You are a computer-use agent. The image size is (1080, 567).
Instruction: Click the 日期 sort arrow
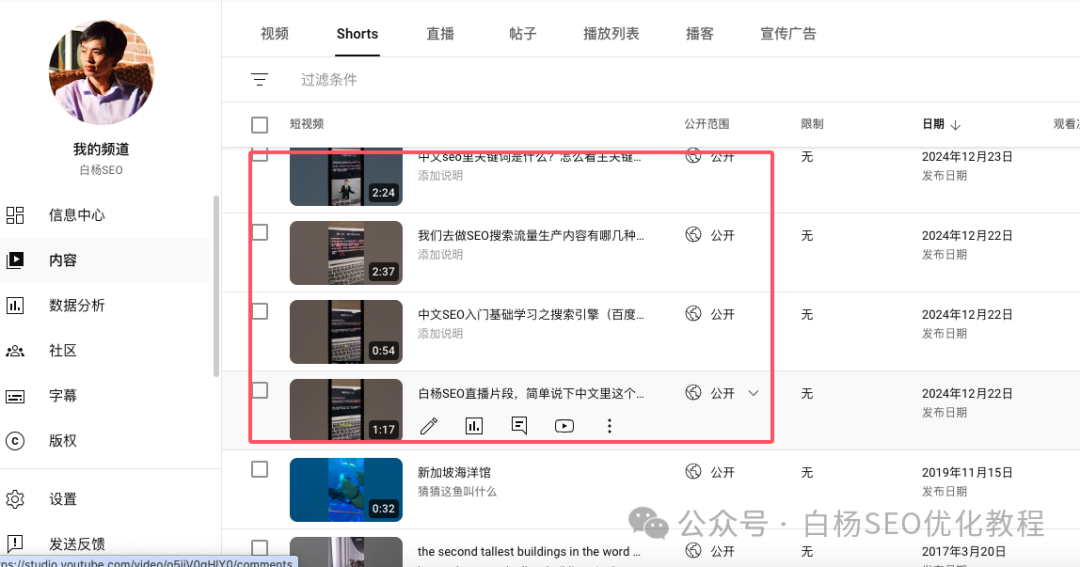coord(955,125)
